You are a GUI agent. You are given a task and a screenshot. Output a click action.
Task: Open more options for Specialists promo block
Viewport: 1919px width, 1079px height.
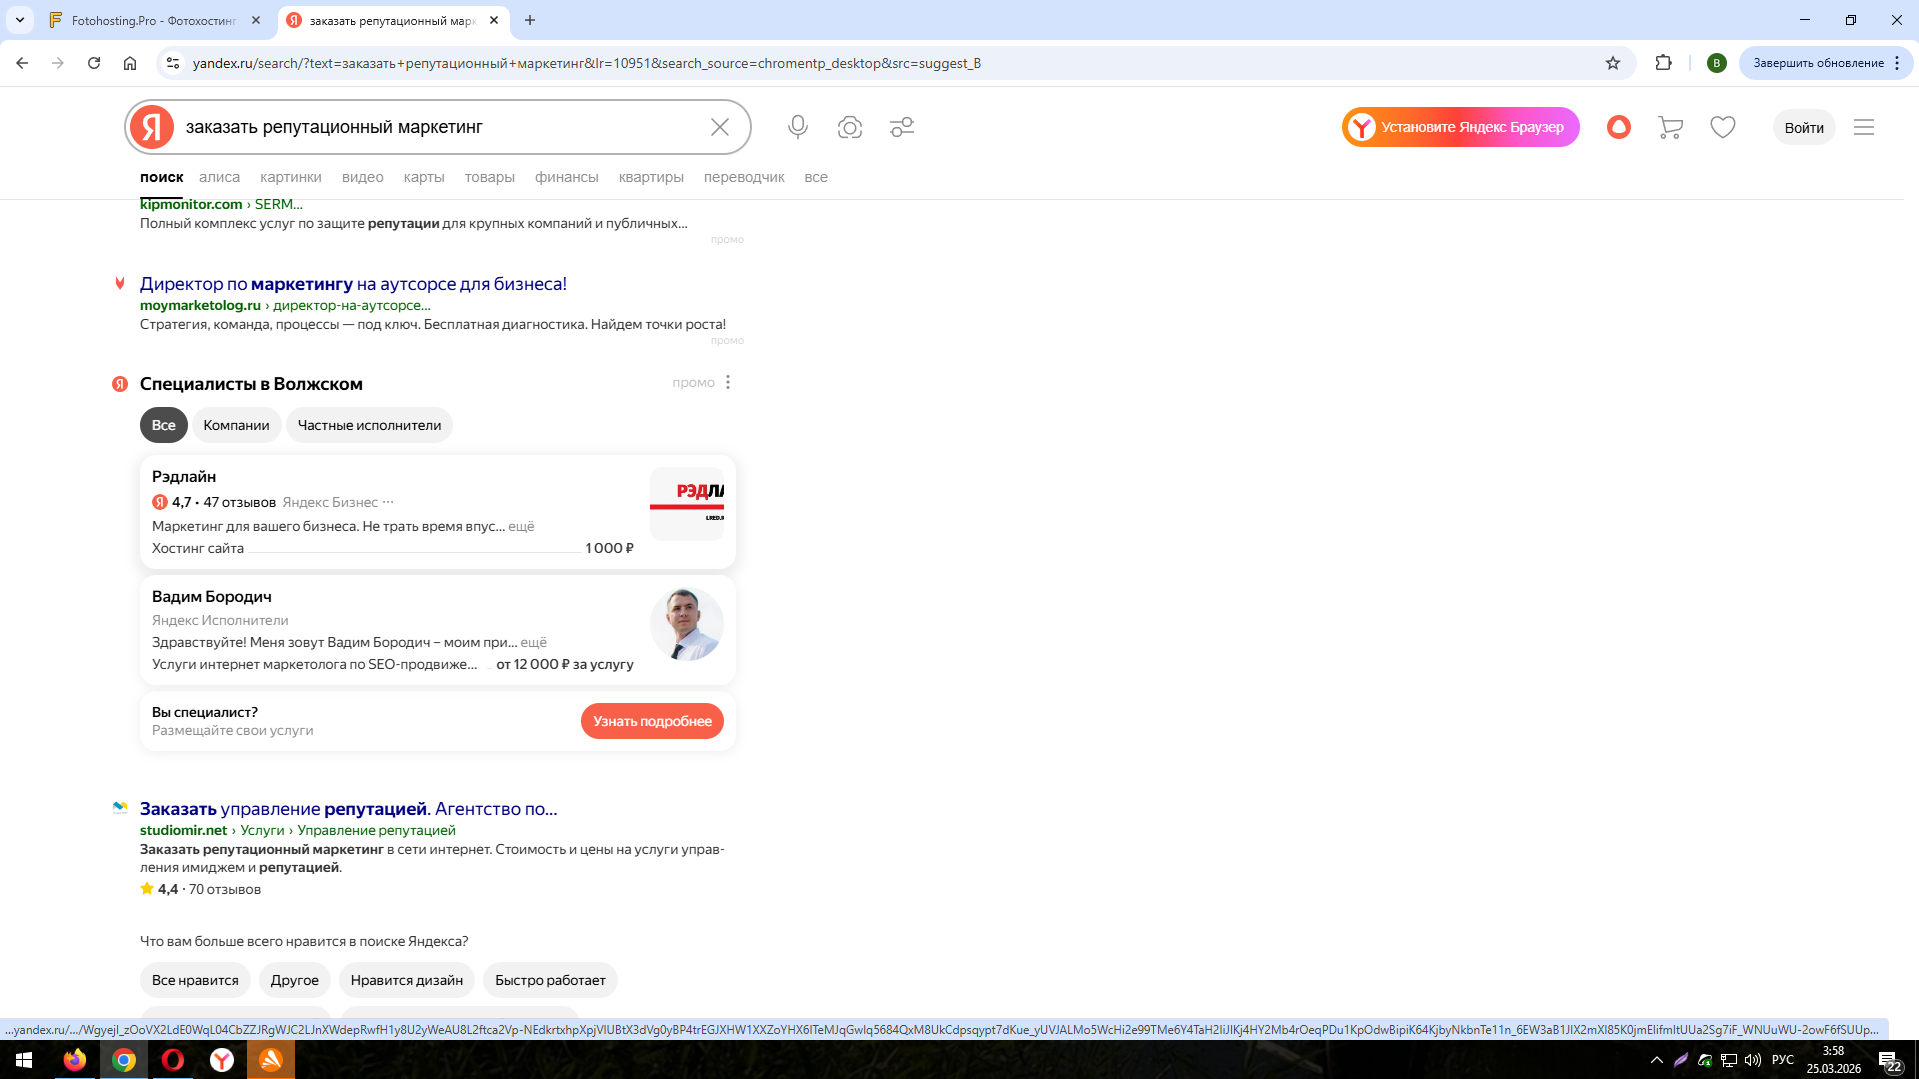(x=728, y=382)
